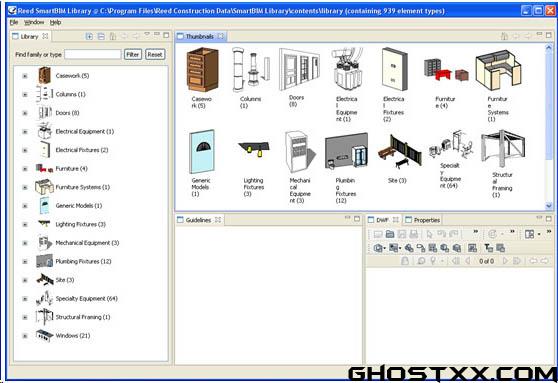Click the Find family or type field
This screenshot has height=383, width=558.
pyautogui.click(x=93, y=54)
